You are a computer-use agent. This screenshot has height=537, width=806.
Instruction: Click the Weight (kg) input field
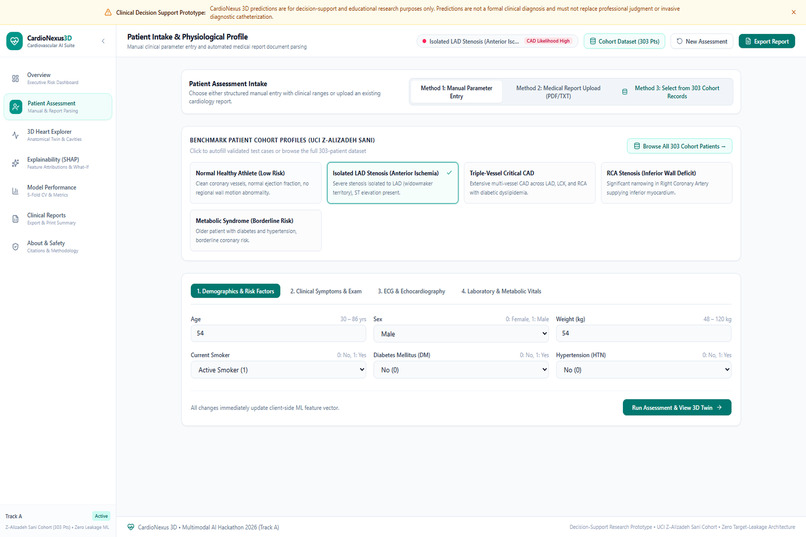644,333
